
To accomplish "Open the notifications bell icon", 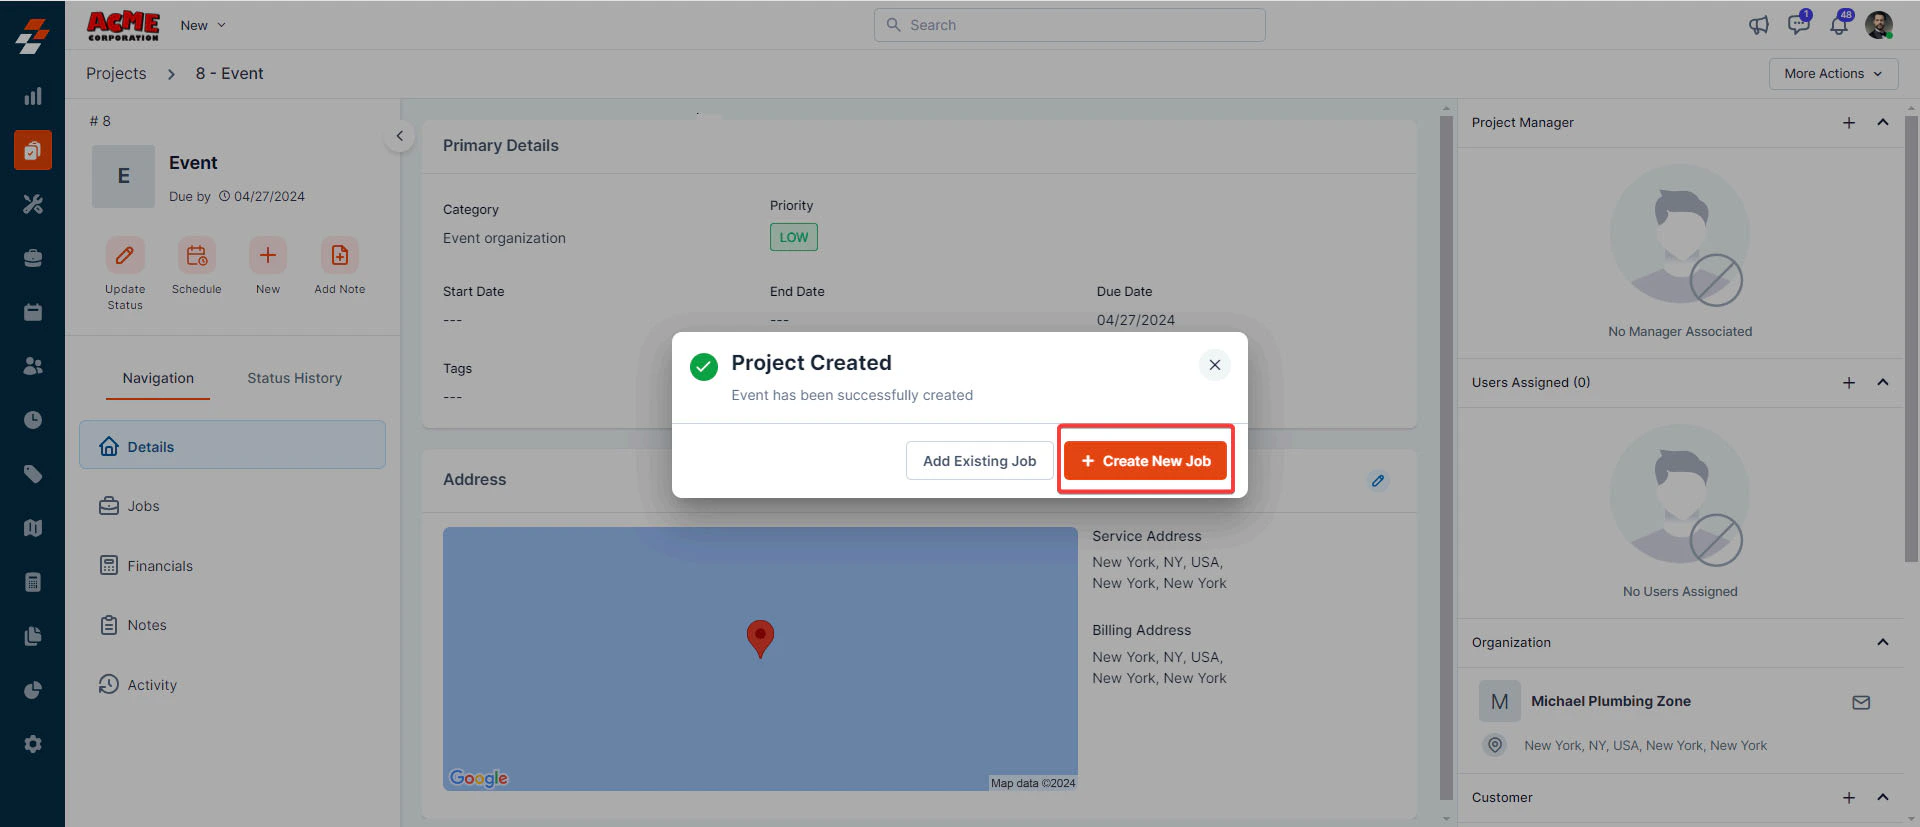I will (x=1839, y=24).
